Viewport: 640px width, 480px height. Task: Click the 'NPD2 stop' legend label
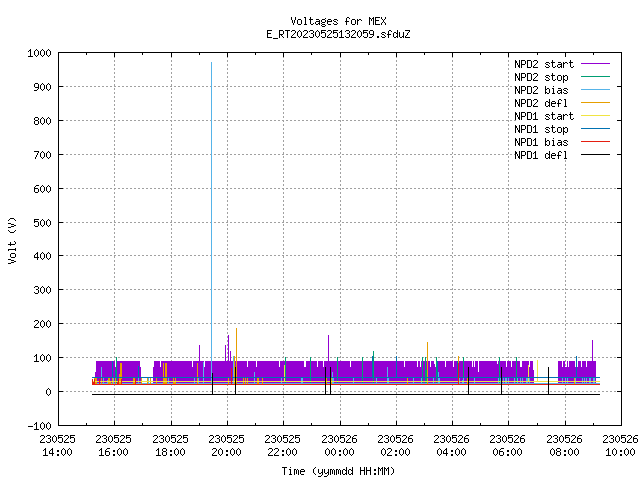541,77
